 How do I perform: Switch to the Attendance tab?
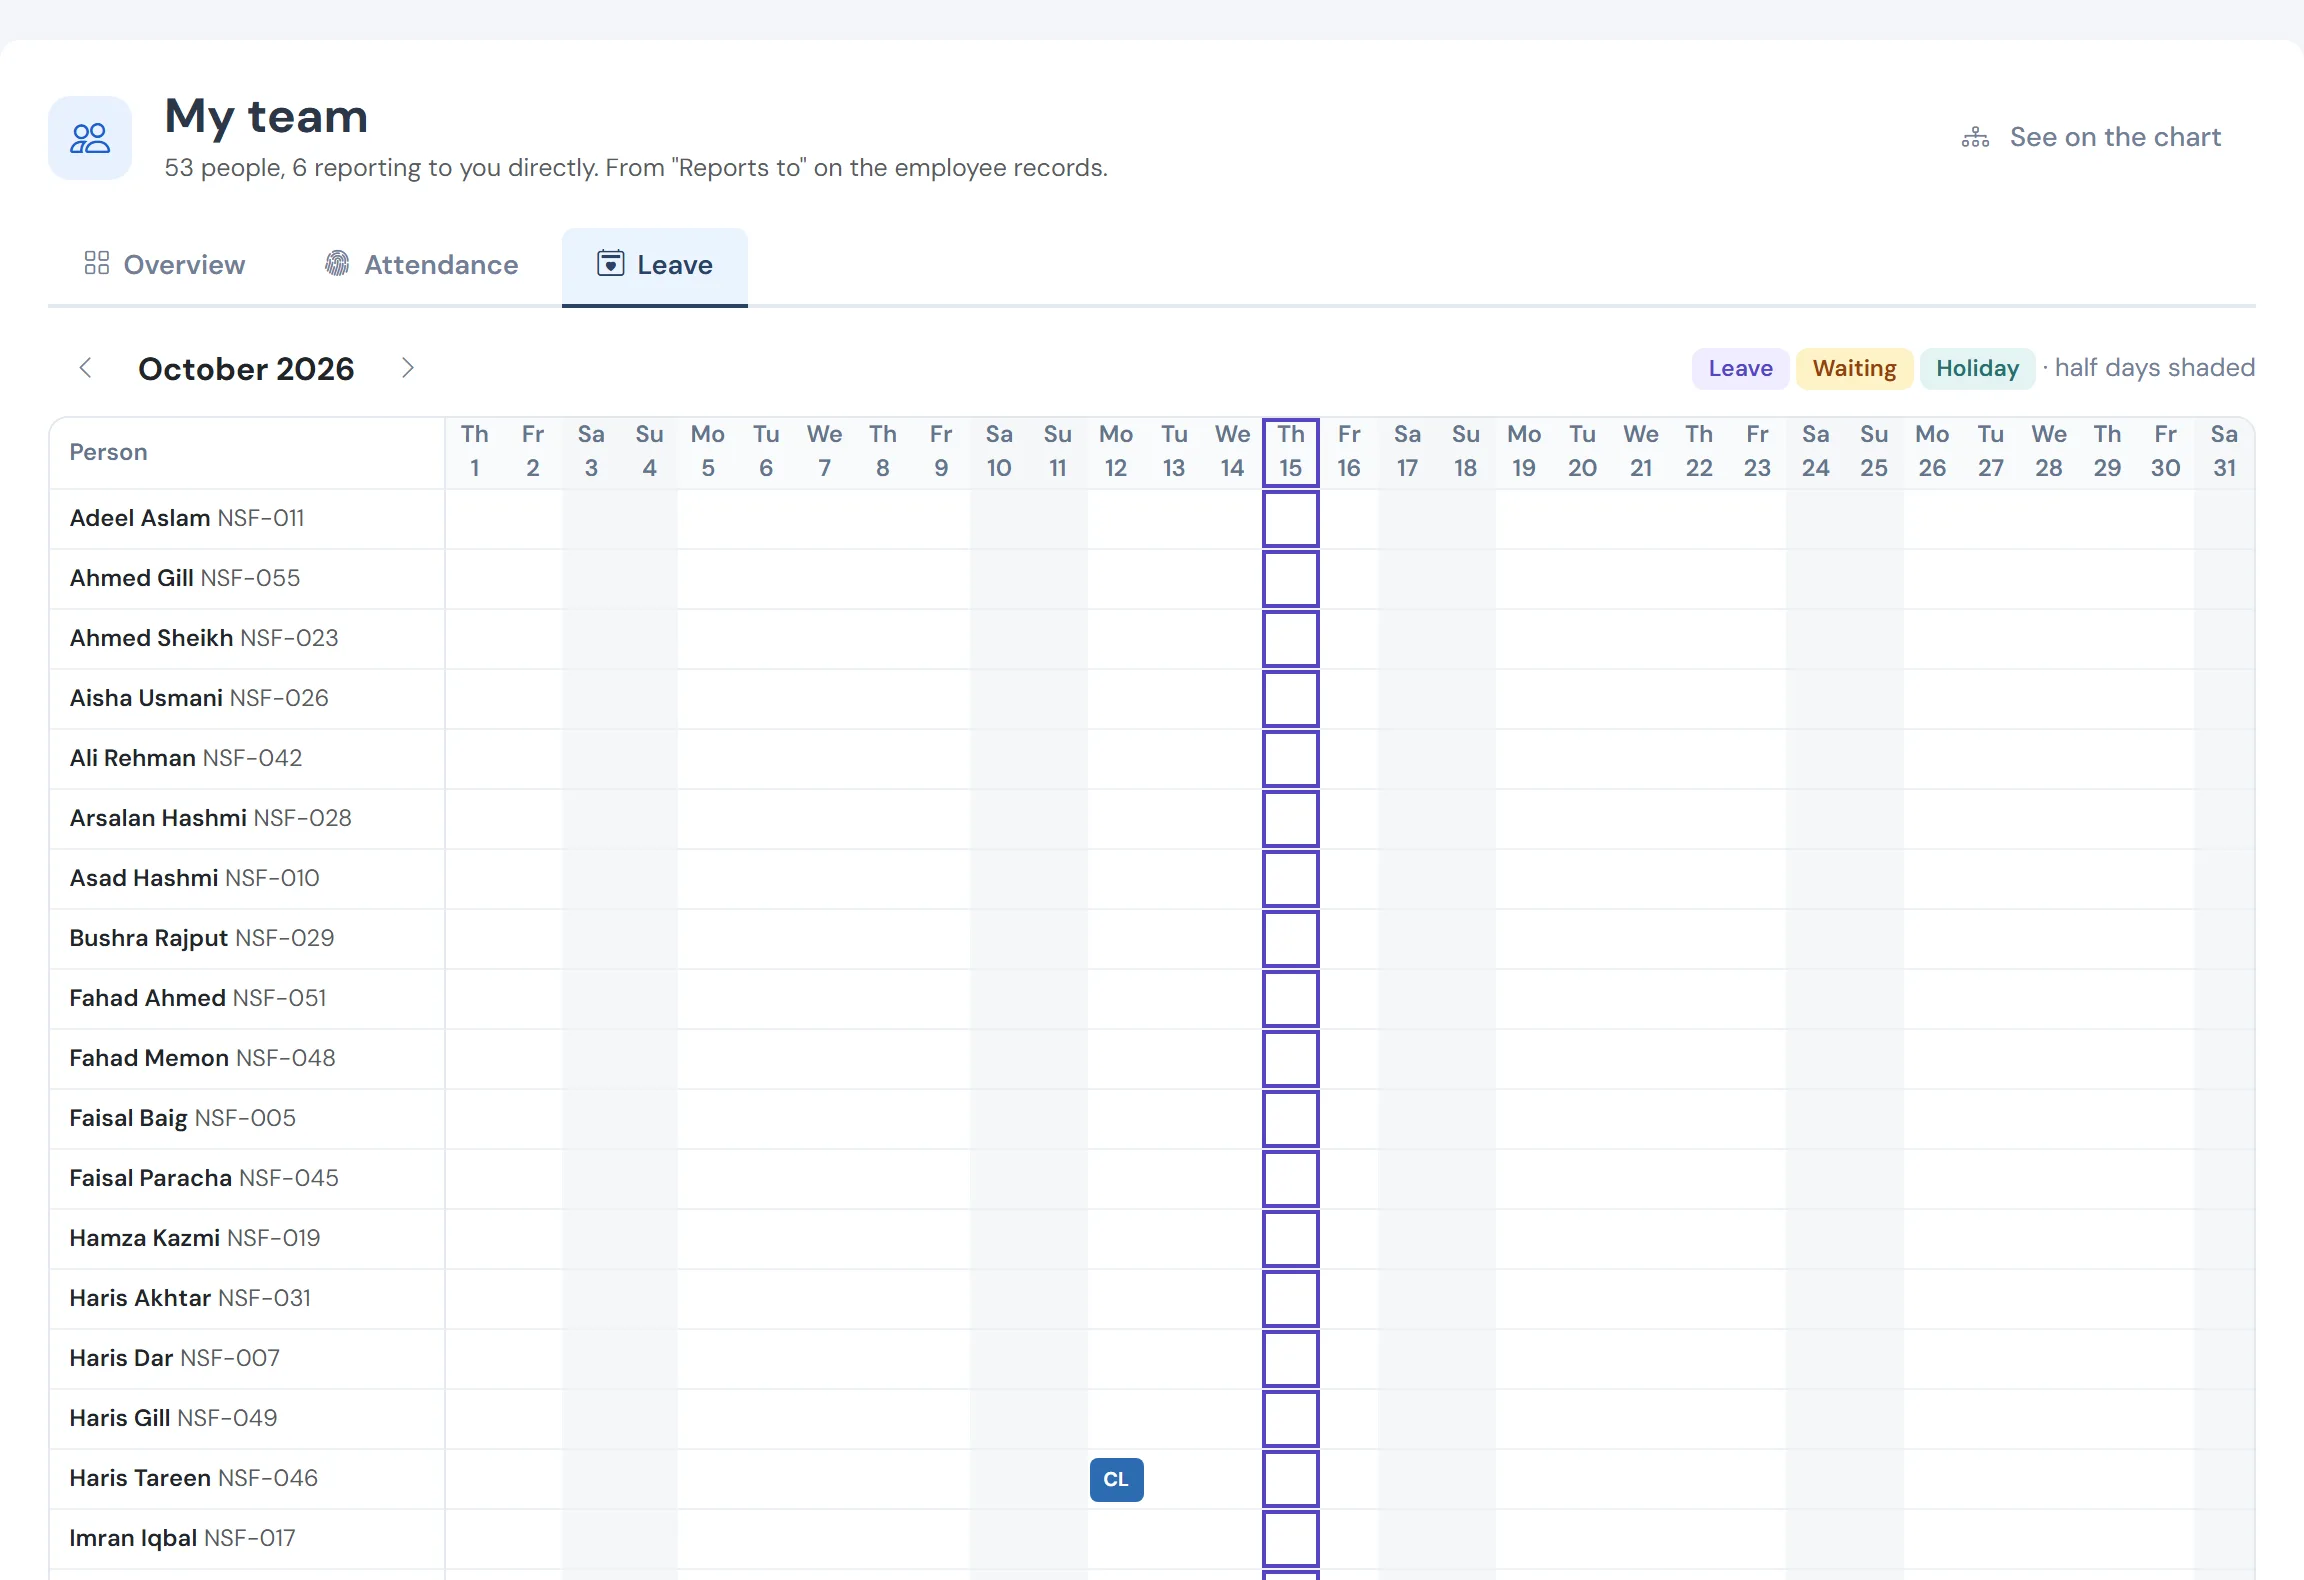[x=421, y=265]
